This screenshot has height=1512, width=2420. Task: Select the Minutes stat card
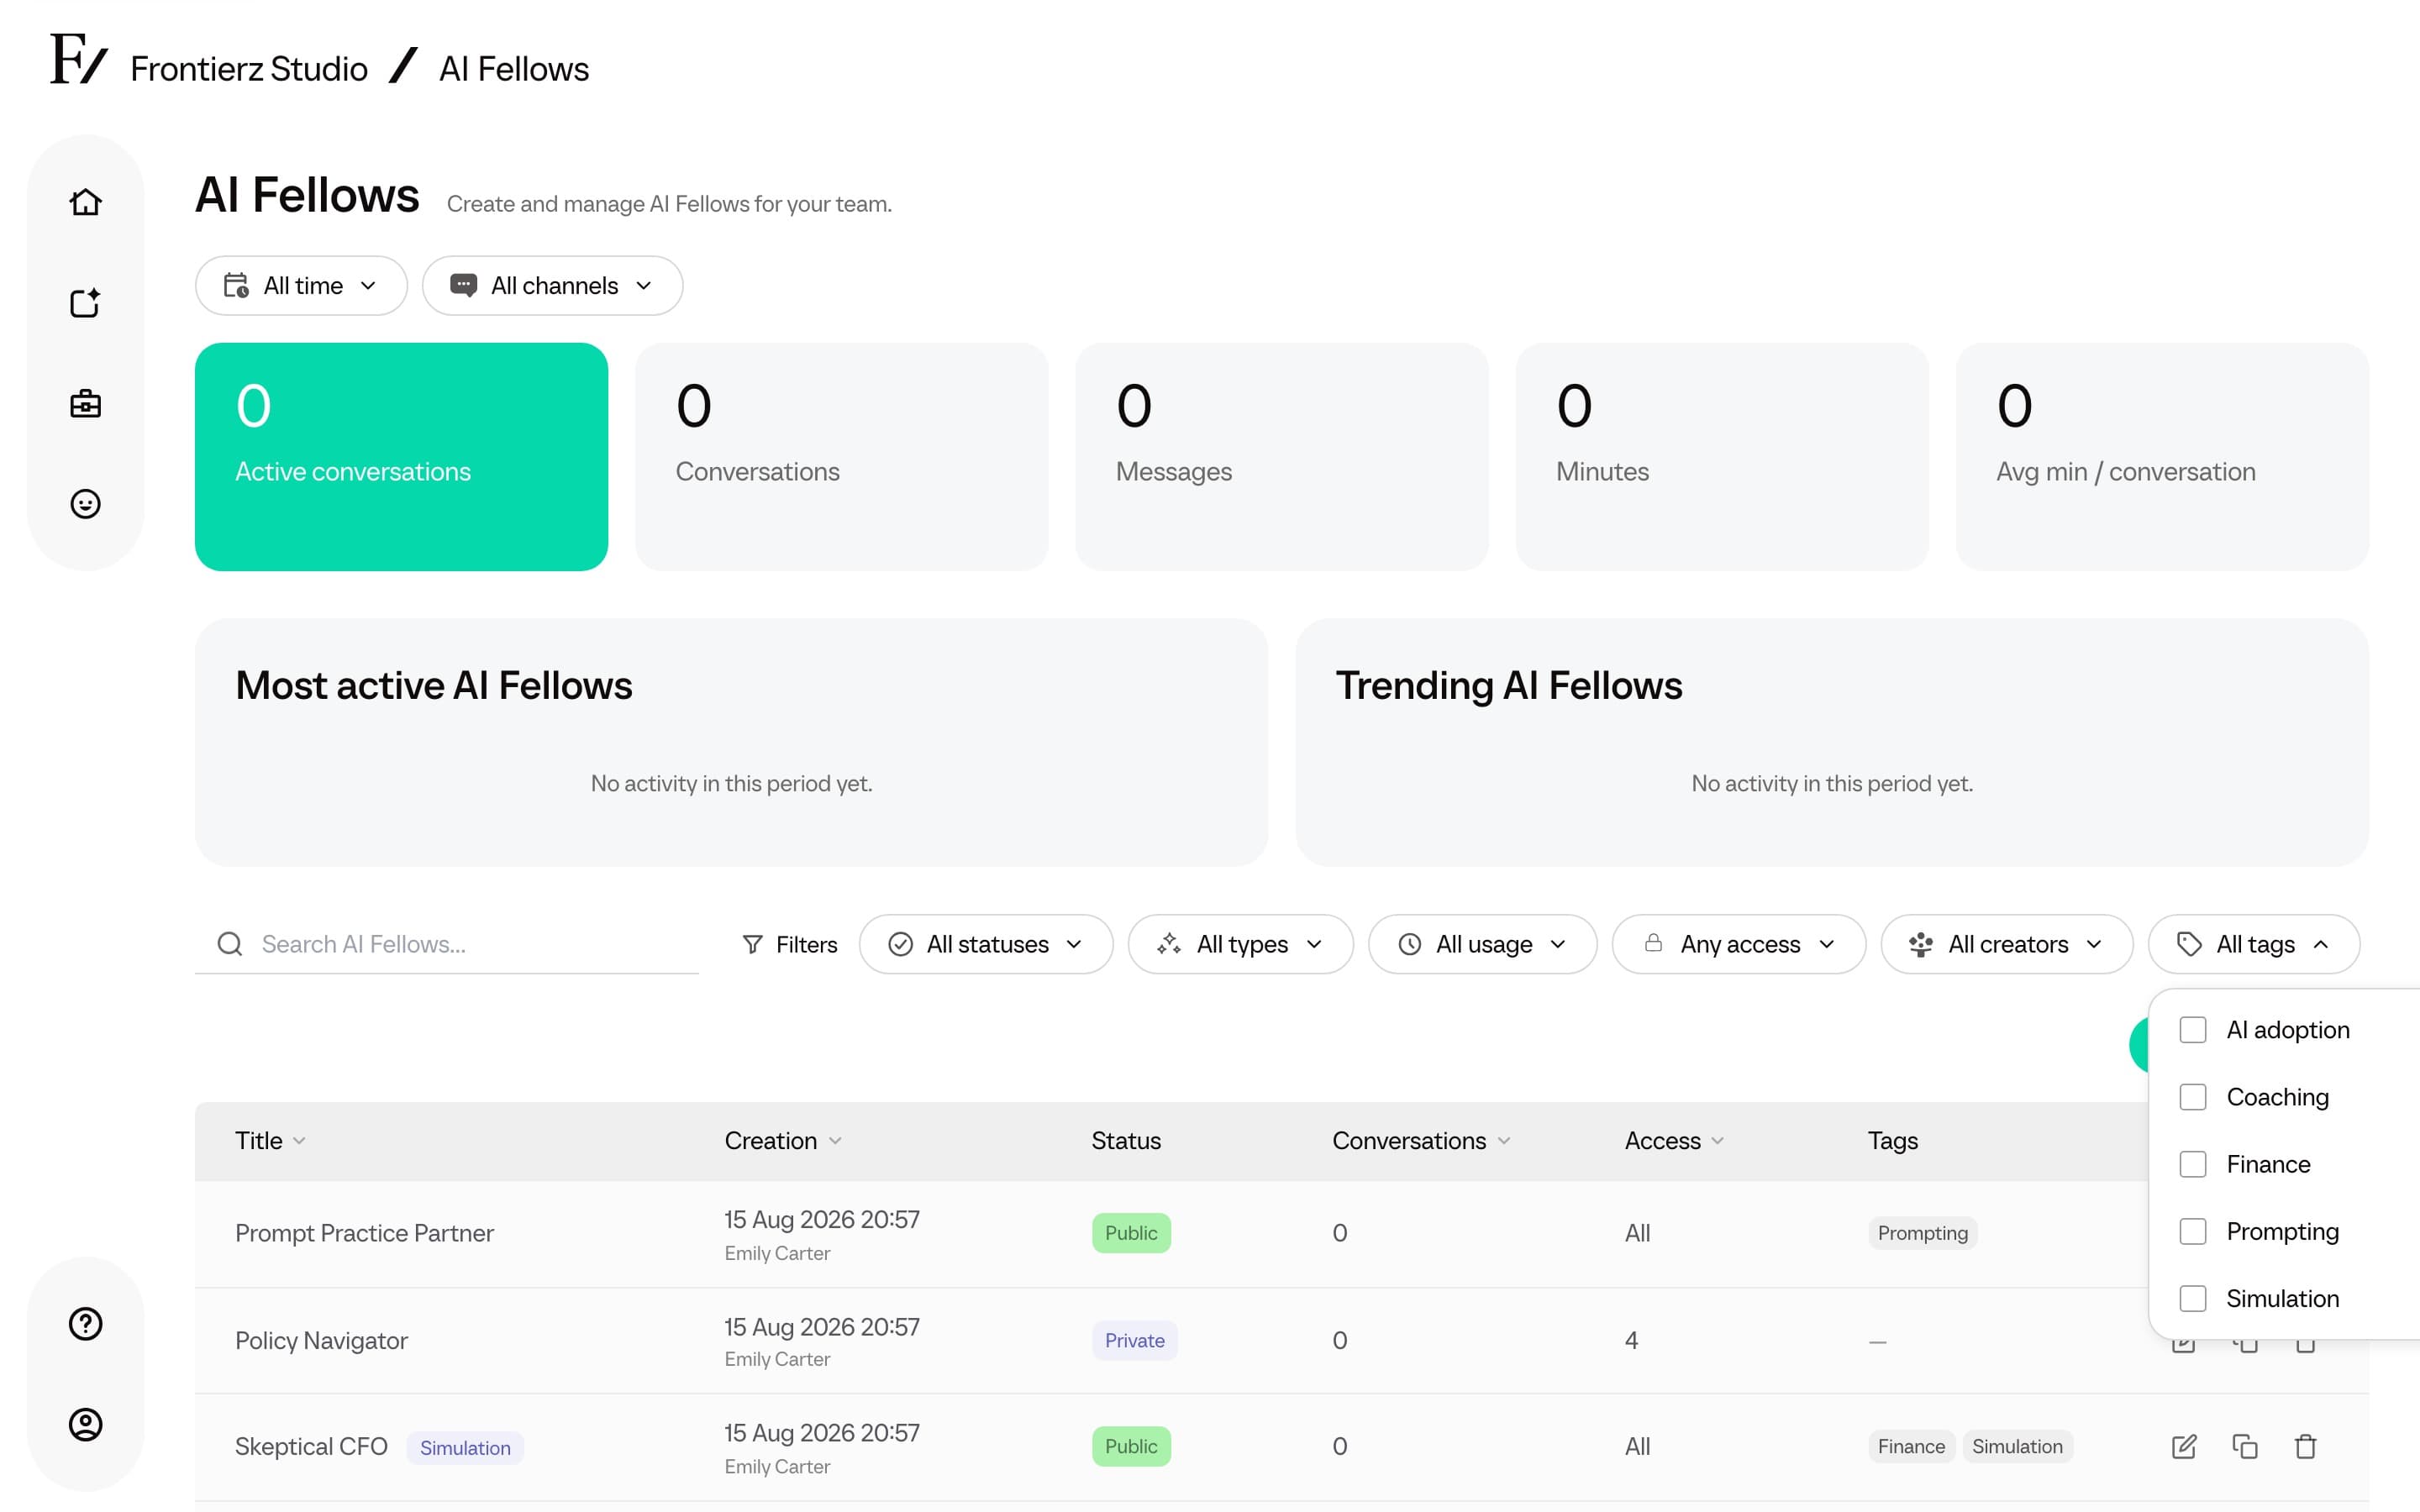click(x=1722, y=457)
